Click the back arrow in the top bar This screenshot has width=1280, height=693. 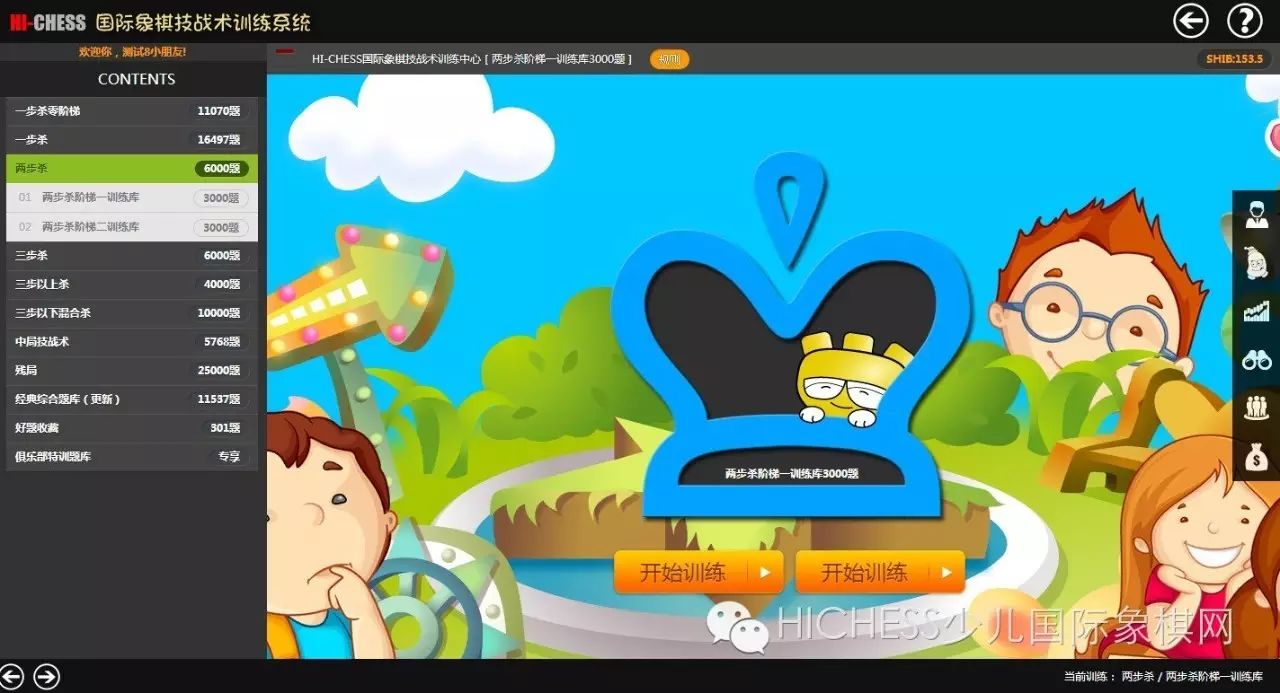pyautogui.click(x=1190, y=20)
